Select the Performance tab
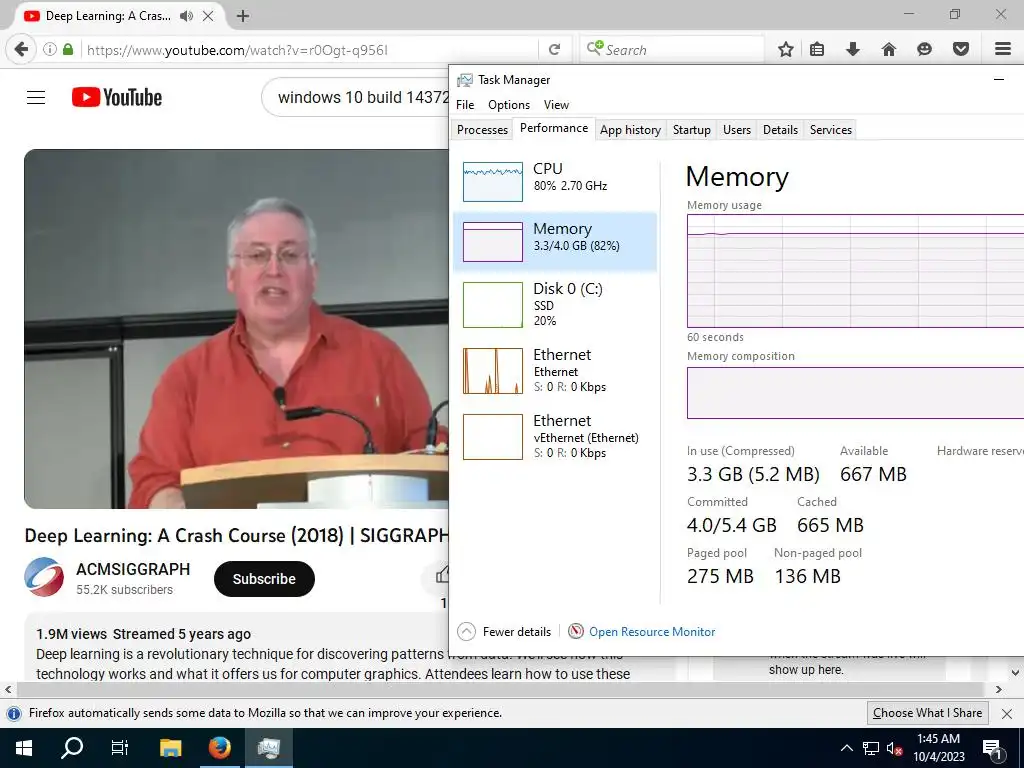The image size is (1024, 768). click(554, 129)
